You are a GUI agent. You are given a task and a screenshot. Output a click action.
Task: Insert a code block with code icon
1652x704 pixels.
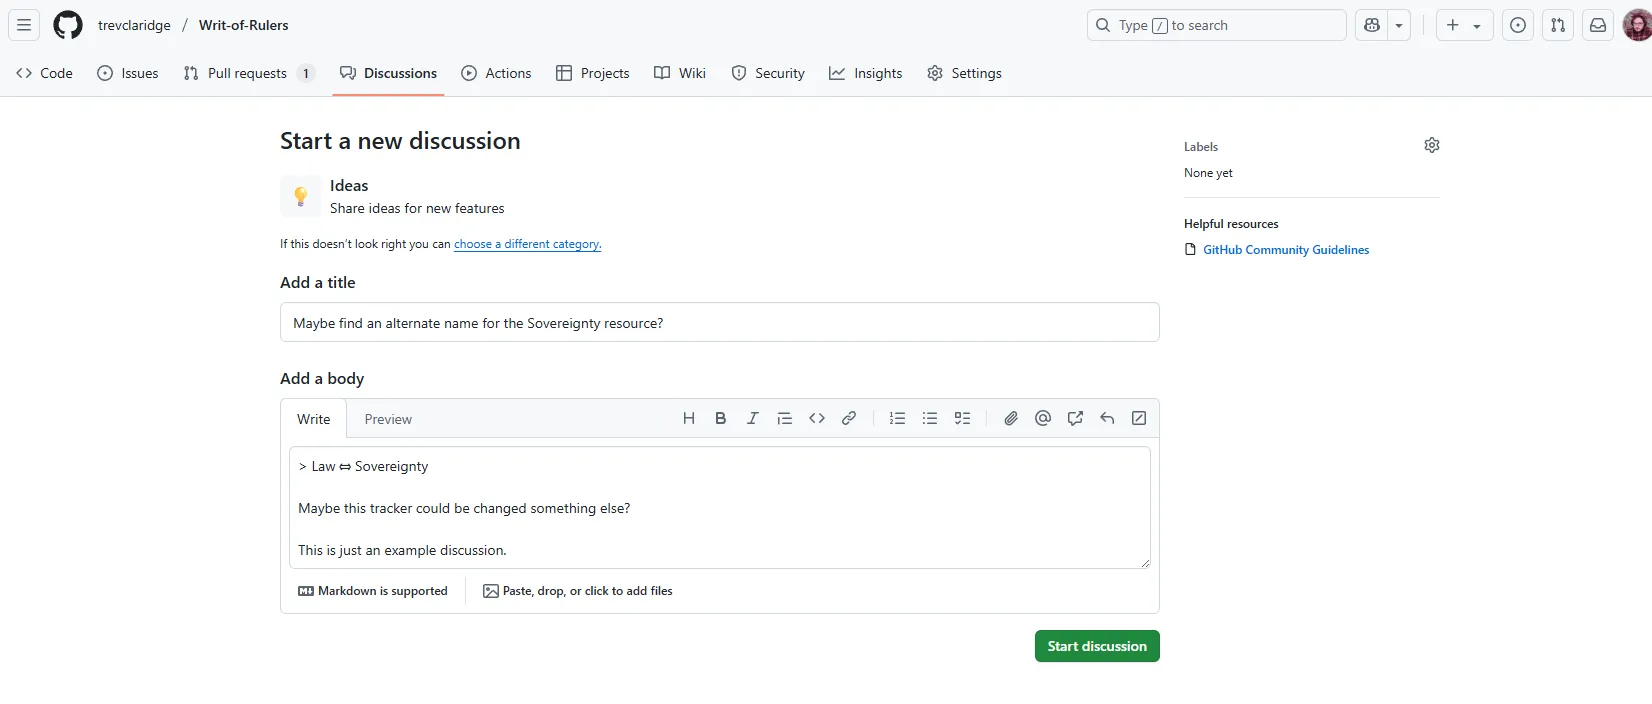coord(817,419)
